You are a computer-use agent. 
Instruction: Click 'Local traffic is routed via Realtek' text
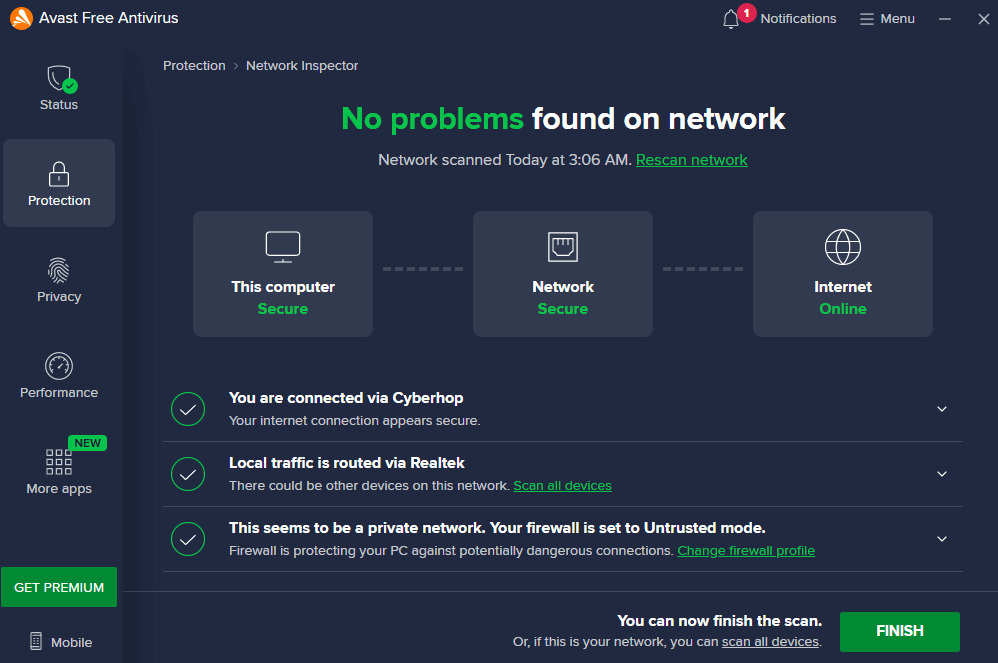(346, 463)
